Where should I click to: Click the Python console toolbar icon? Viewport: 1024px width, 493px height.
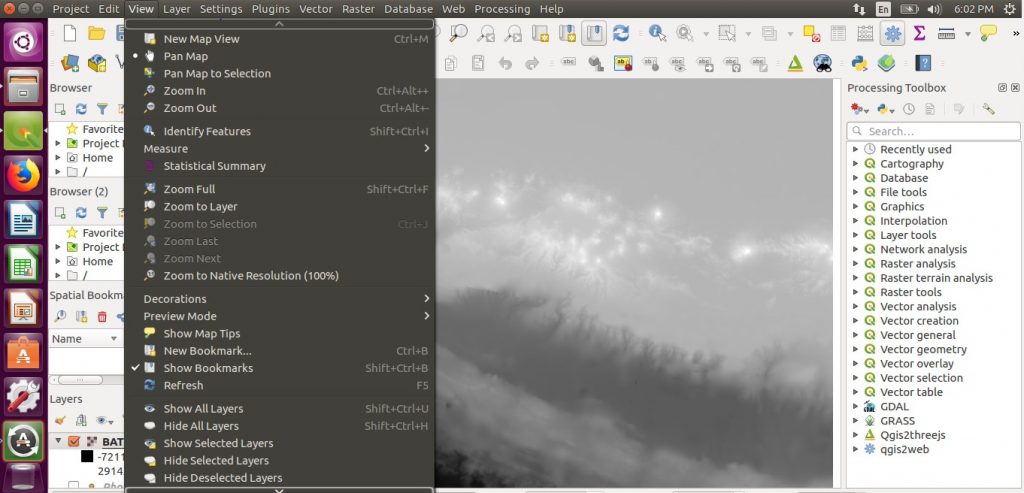coord(859,63)
